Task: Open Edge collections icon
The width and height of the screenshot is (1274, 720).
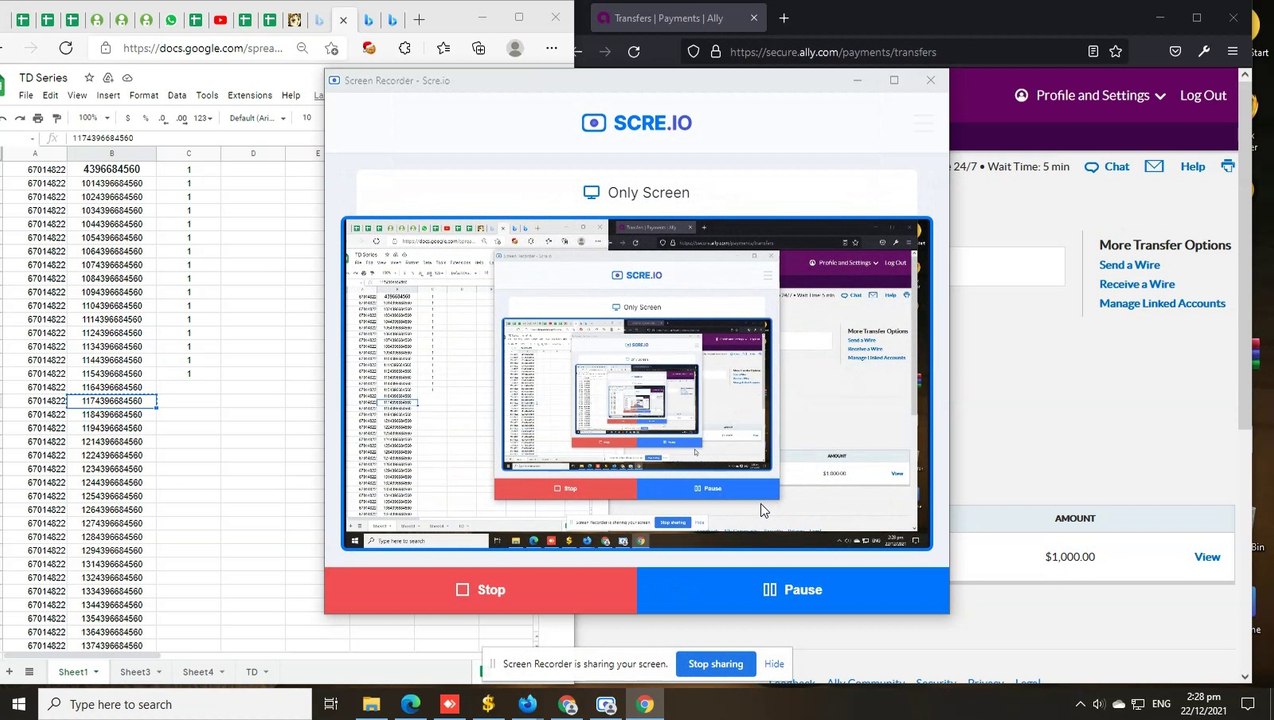Action: (479, 48)
